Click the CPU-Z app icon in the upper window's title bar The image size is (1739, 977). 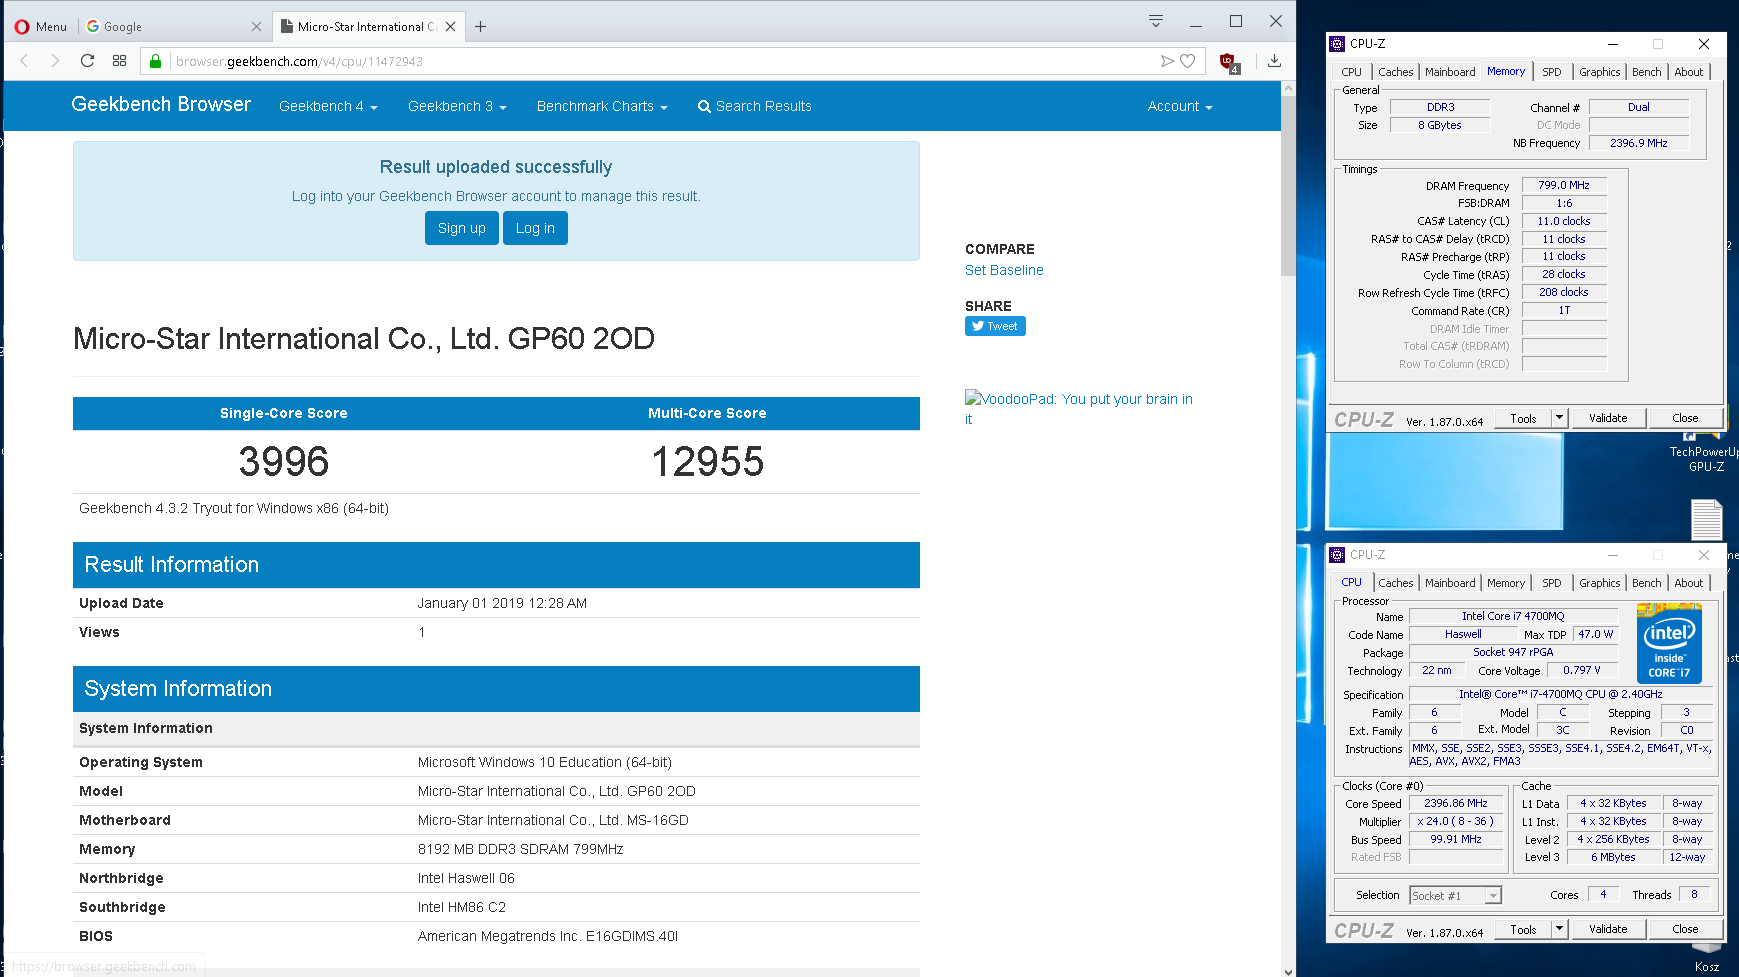point(1337,44)
